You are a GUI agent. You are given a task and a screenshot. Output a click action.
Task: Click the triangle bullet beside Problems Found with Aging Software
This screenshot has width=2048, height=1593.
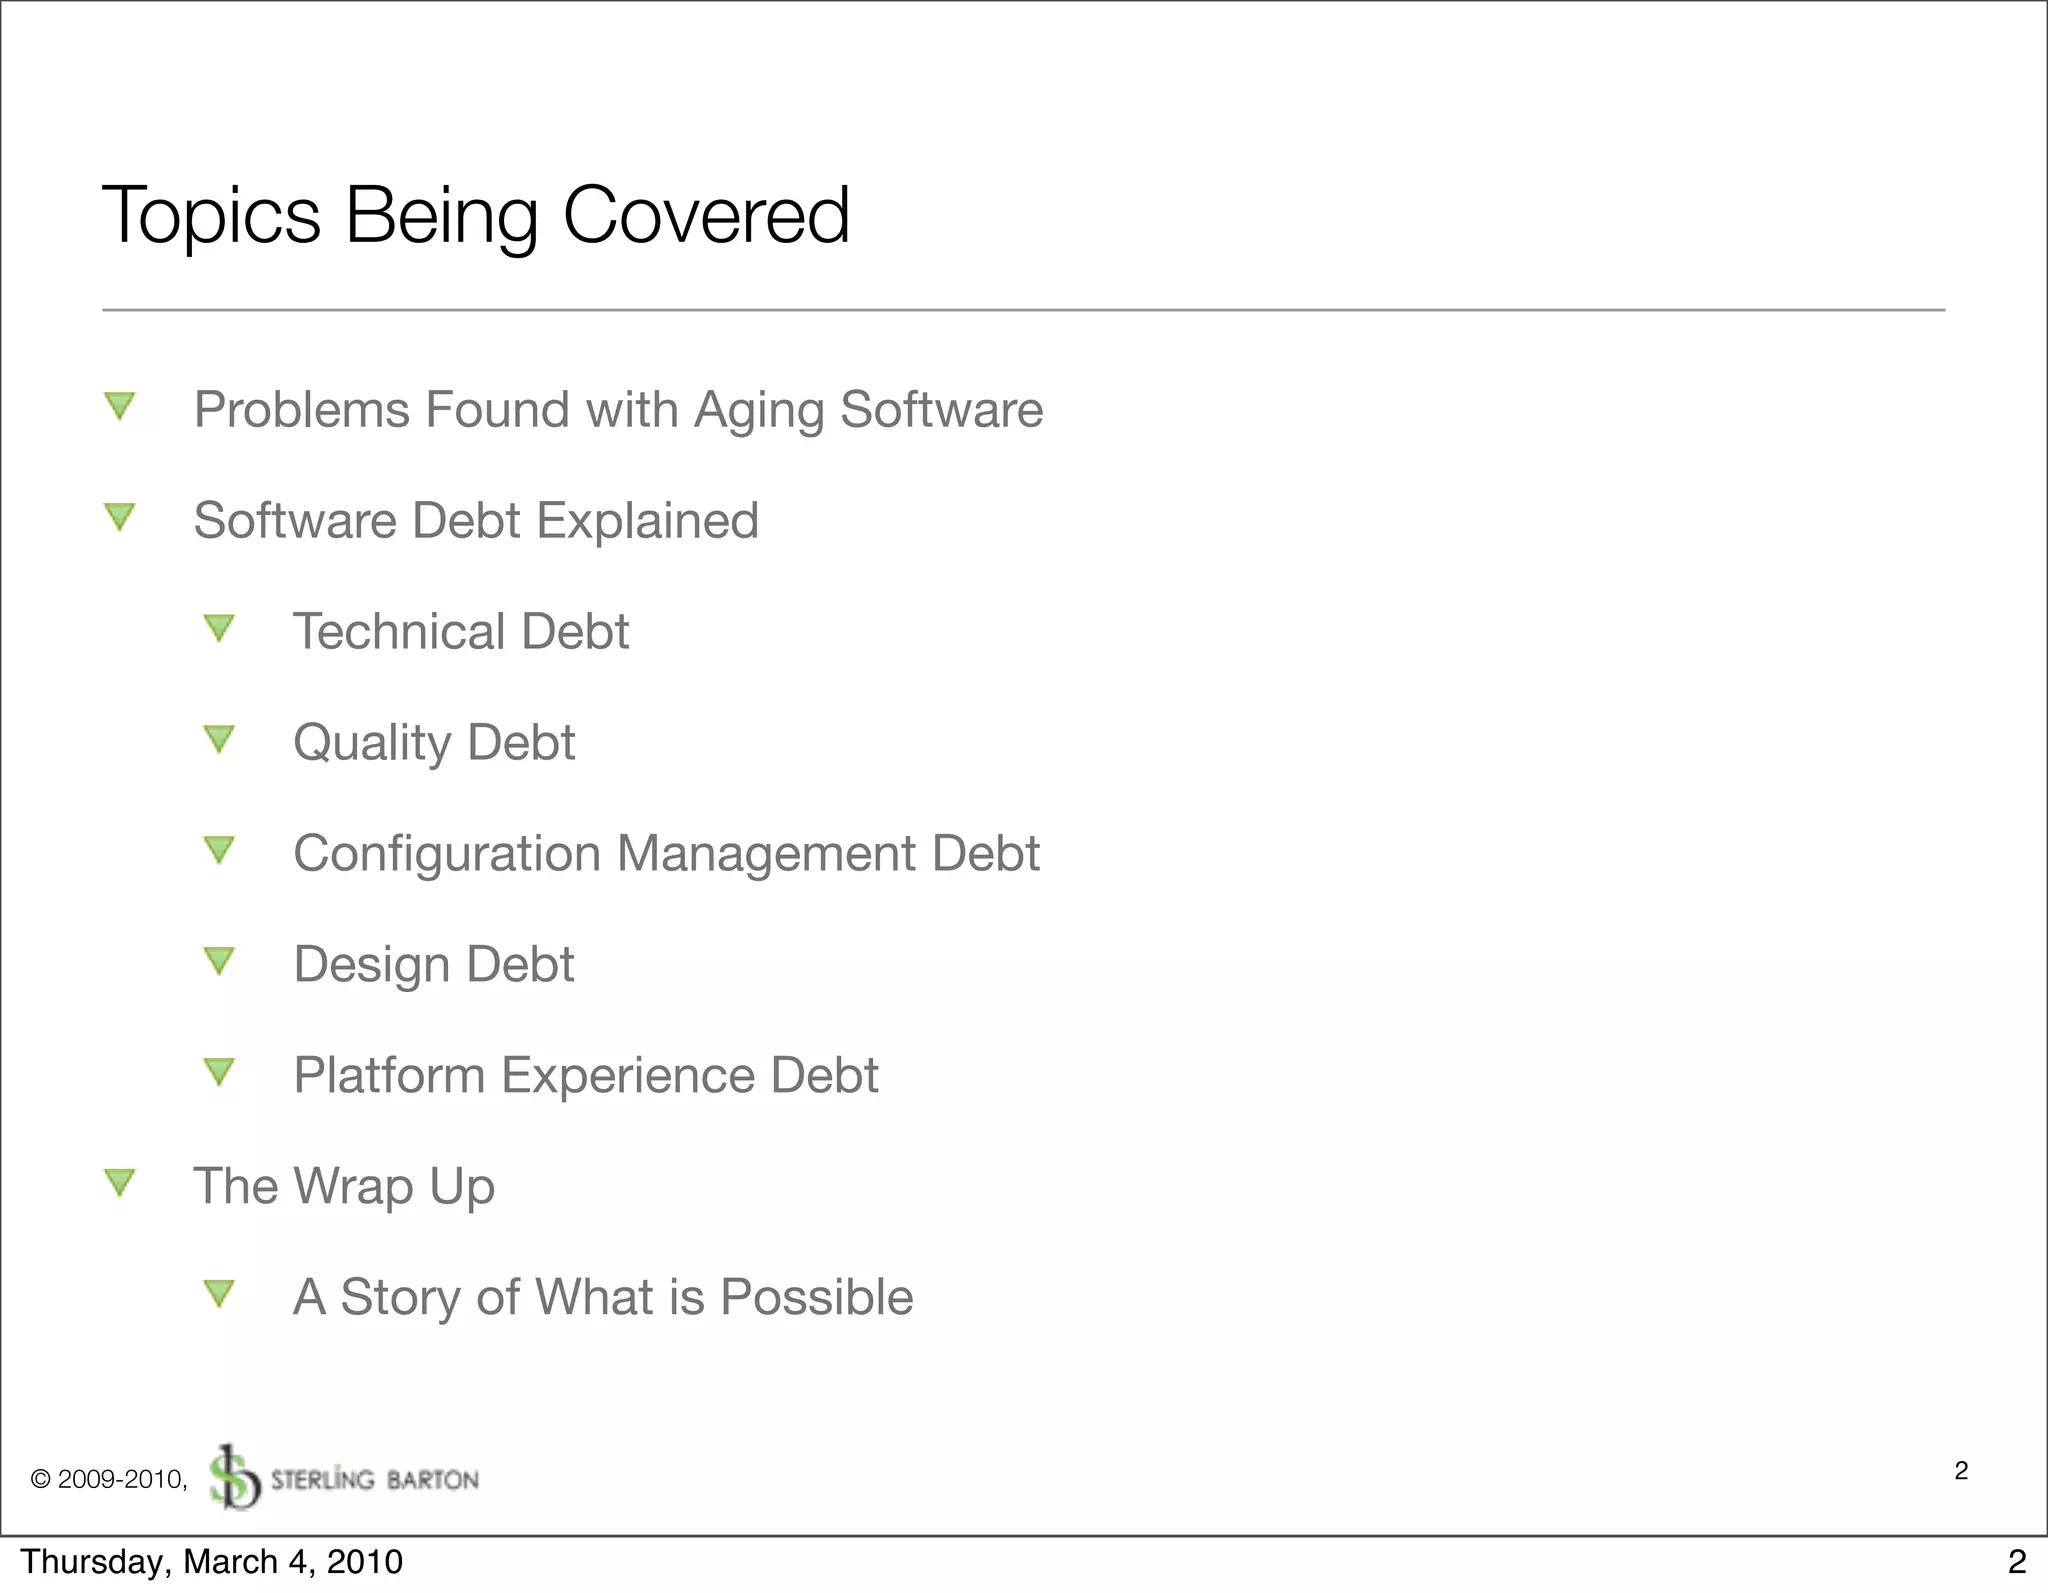[x=120, y=406]
